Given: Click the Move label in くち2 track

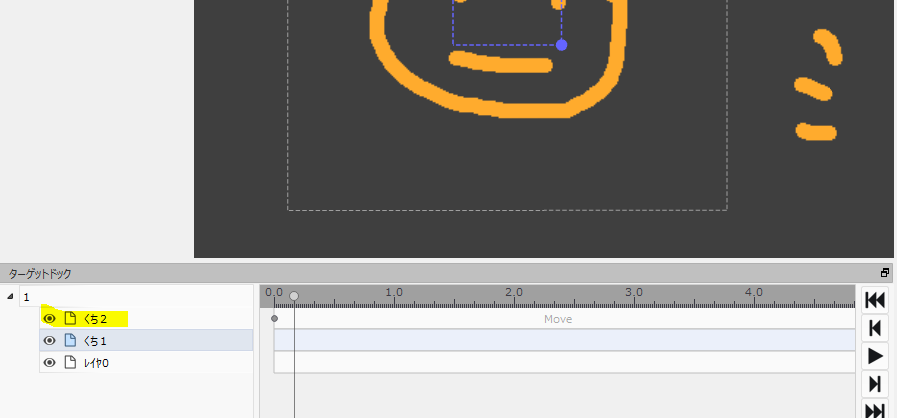Looking at the screenshot, I should click(558, 319).
